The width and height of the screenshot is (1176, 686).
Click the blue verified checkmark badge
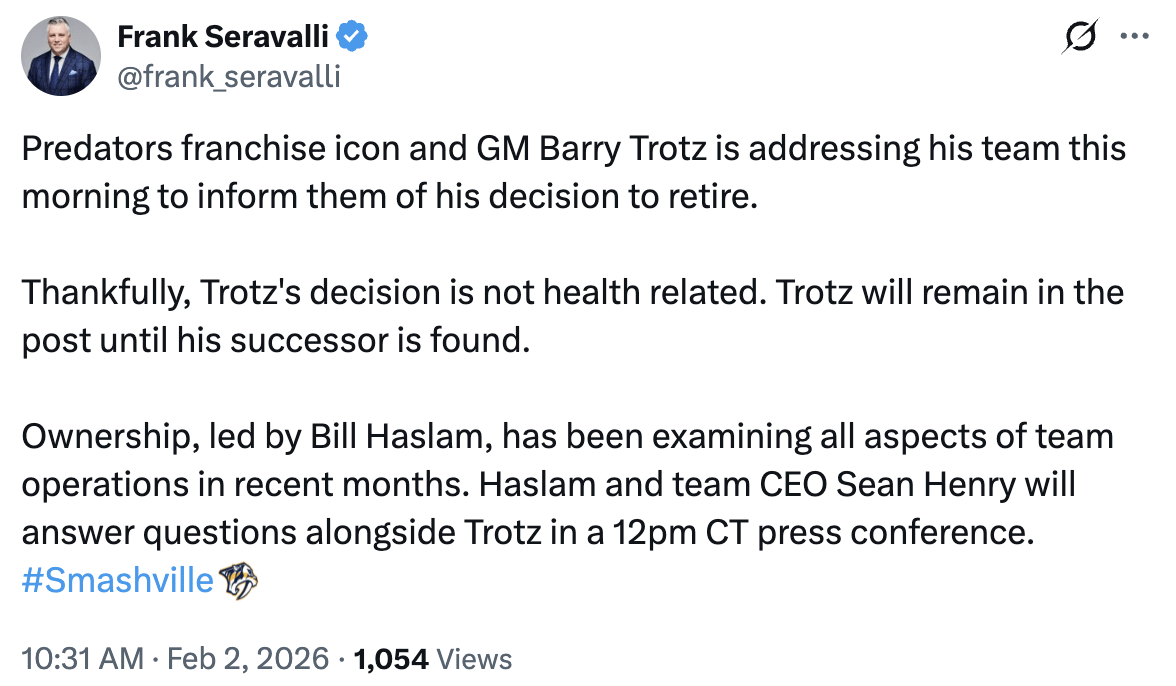(x=351, y=38)
